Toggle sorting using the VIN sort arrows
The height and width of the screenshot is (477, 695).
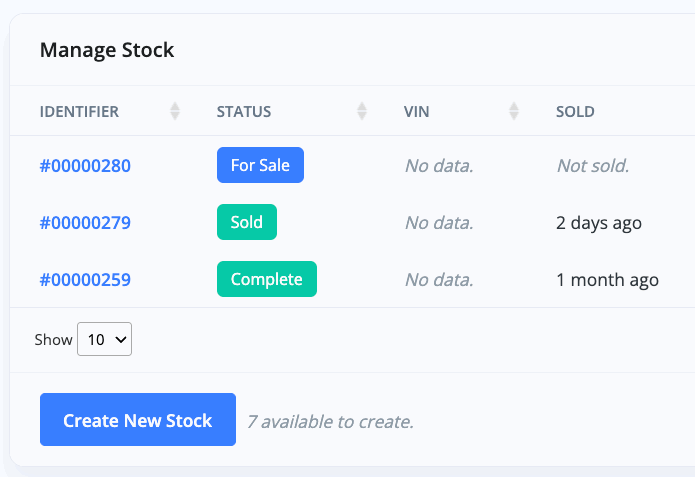tap(514, 111)
